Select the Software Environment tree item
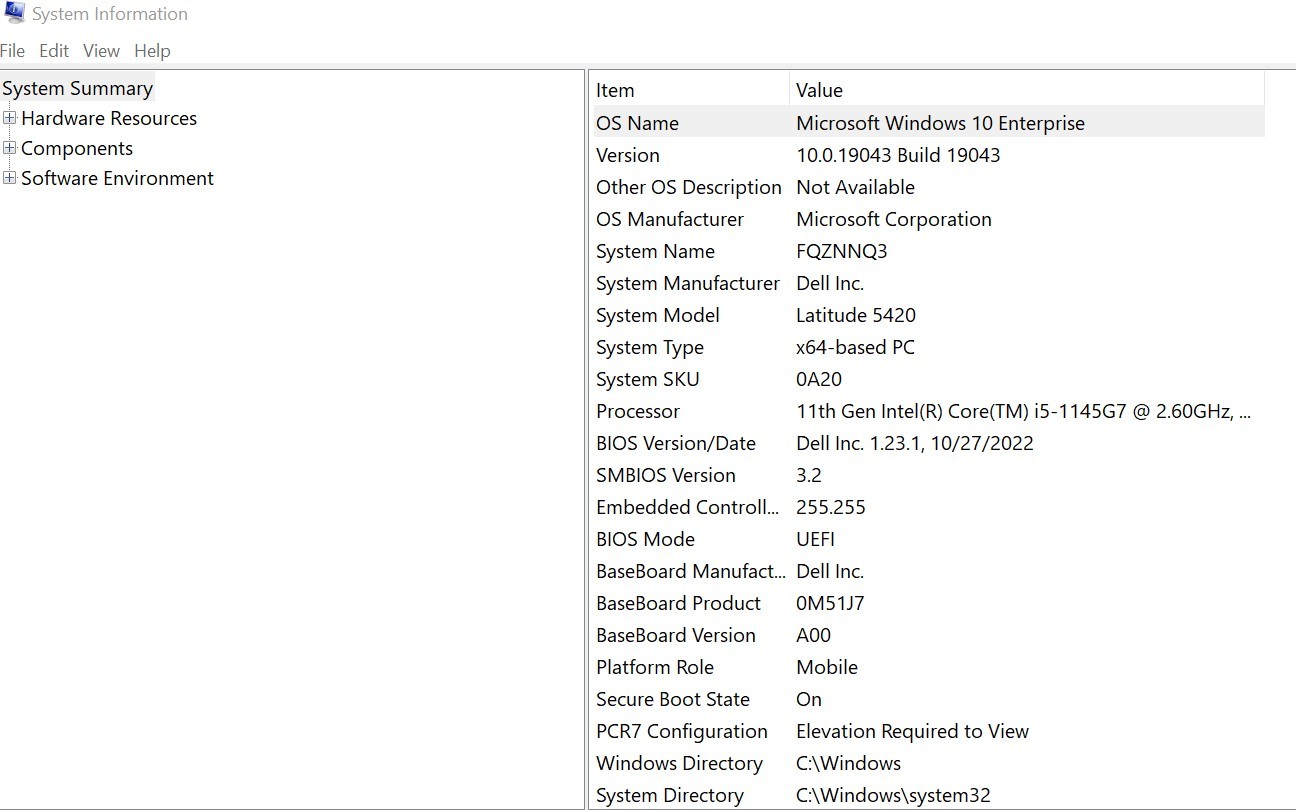The image size is (1296, 810). click(117, 178)
